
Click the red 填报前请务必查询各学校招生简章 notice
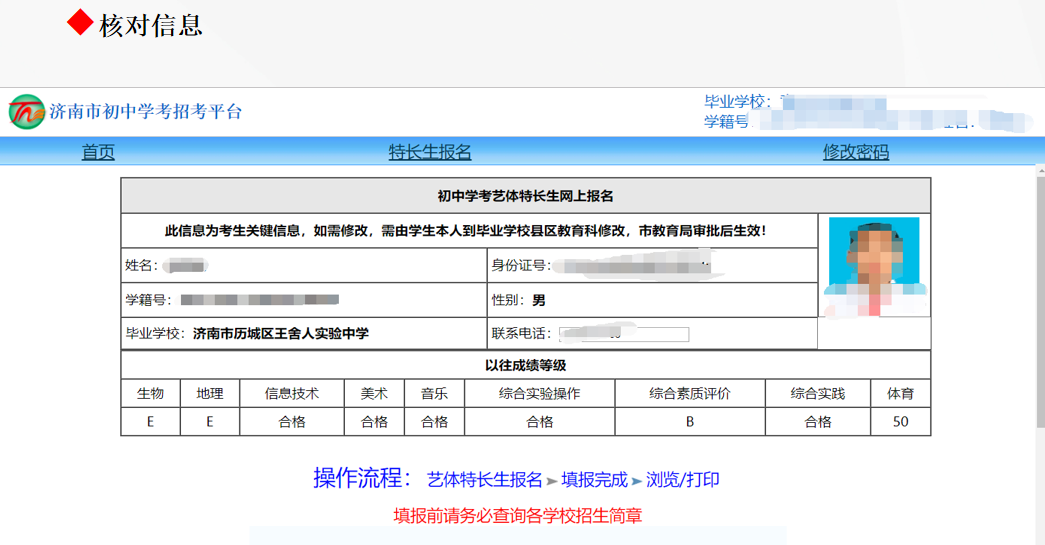[518, 516]
